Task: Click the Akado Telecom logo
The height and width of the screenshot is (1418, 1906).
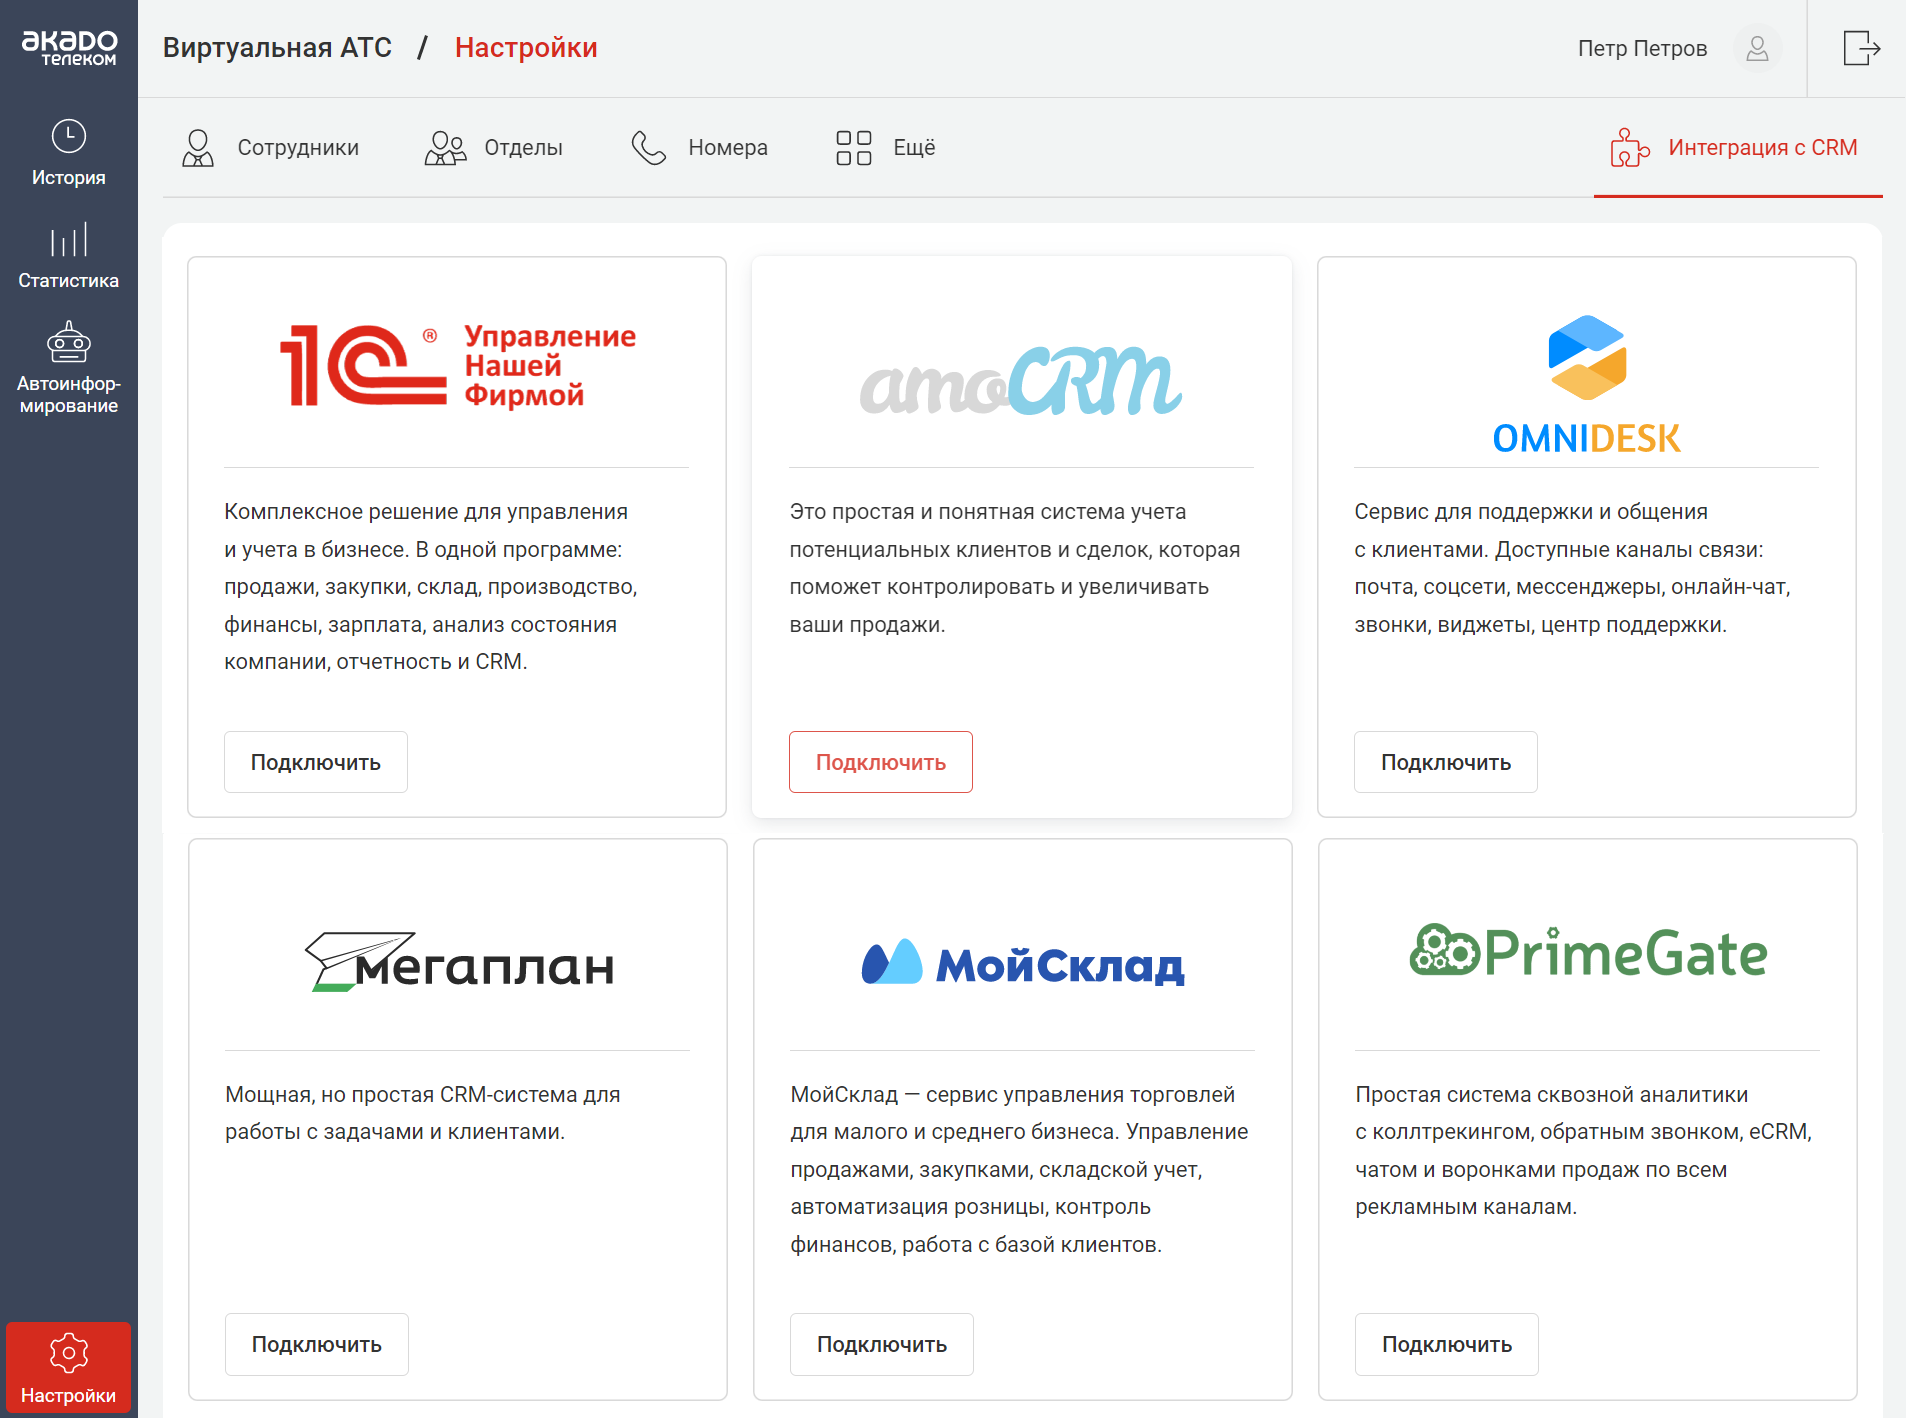Action: click(69, 47)
